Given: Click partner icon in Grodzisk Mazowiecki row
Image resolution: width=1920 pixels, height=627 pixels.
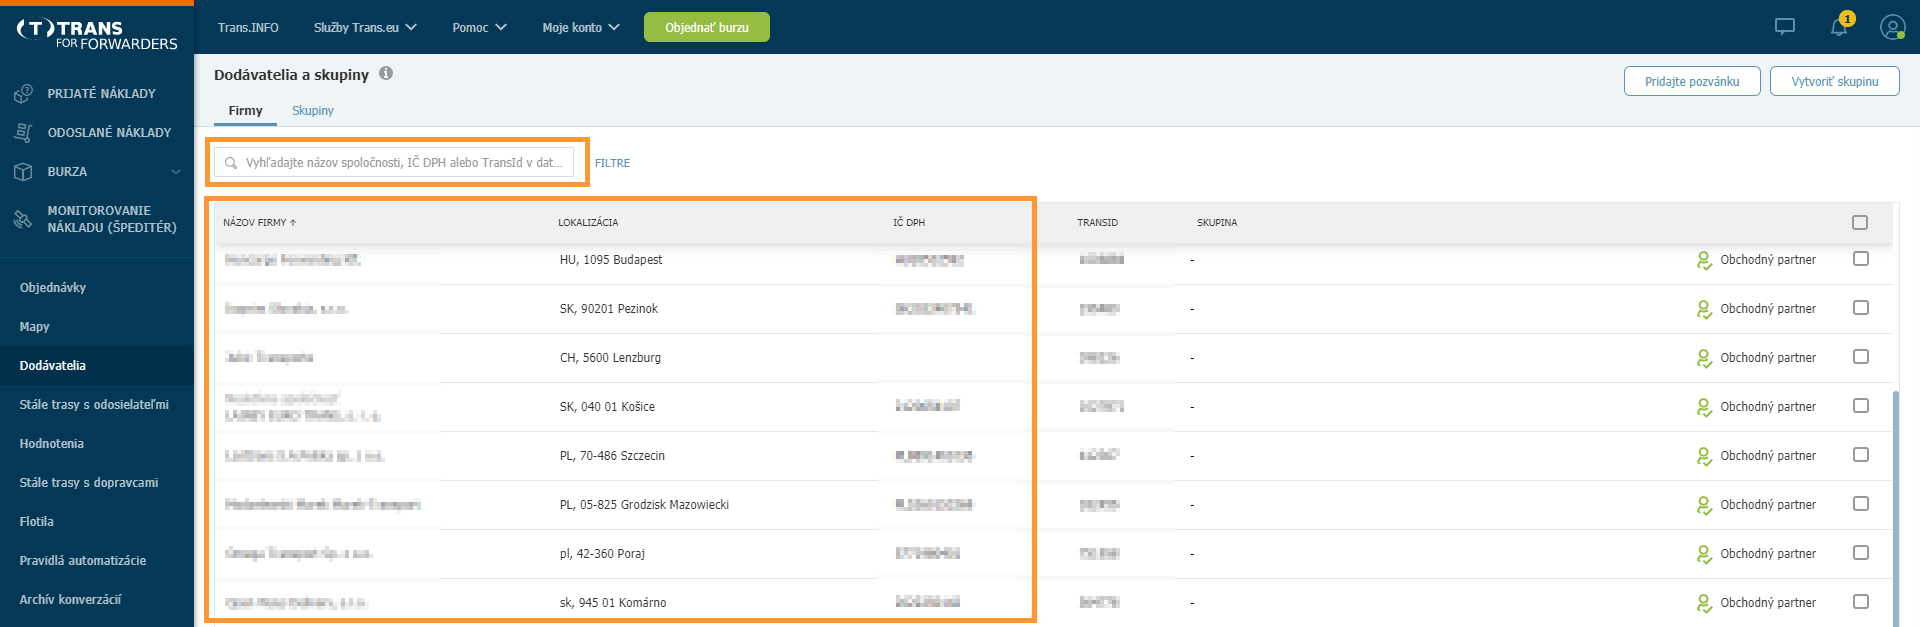Looking at the screenshot, I should [1704, 505].
